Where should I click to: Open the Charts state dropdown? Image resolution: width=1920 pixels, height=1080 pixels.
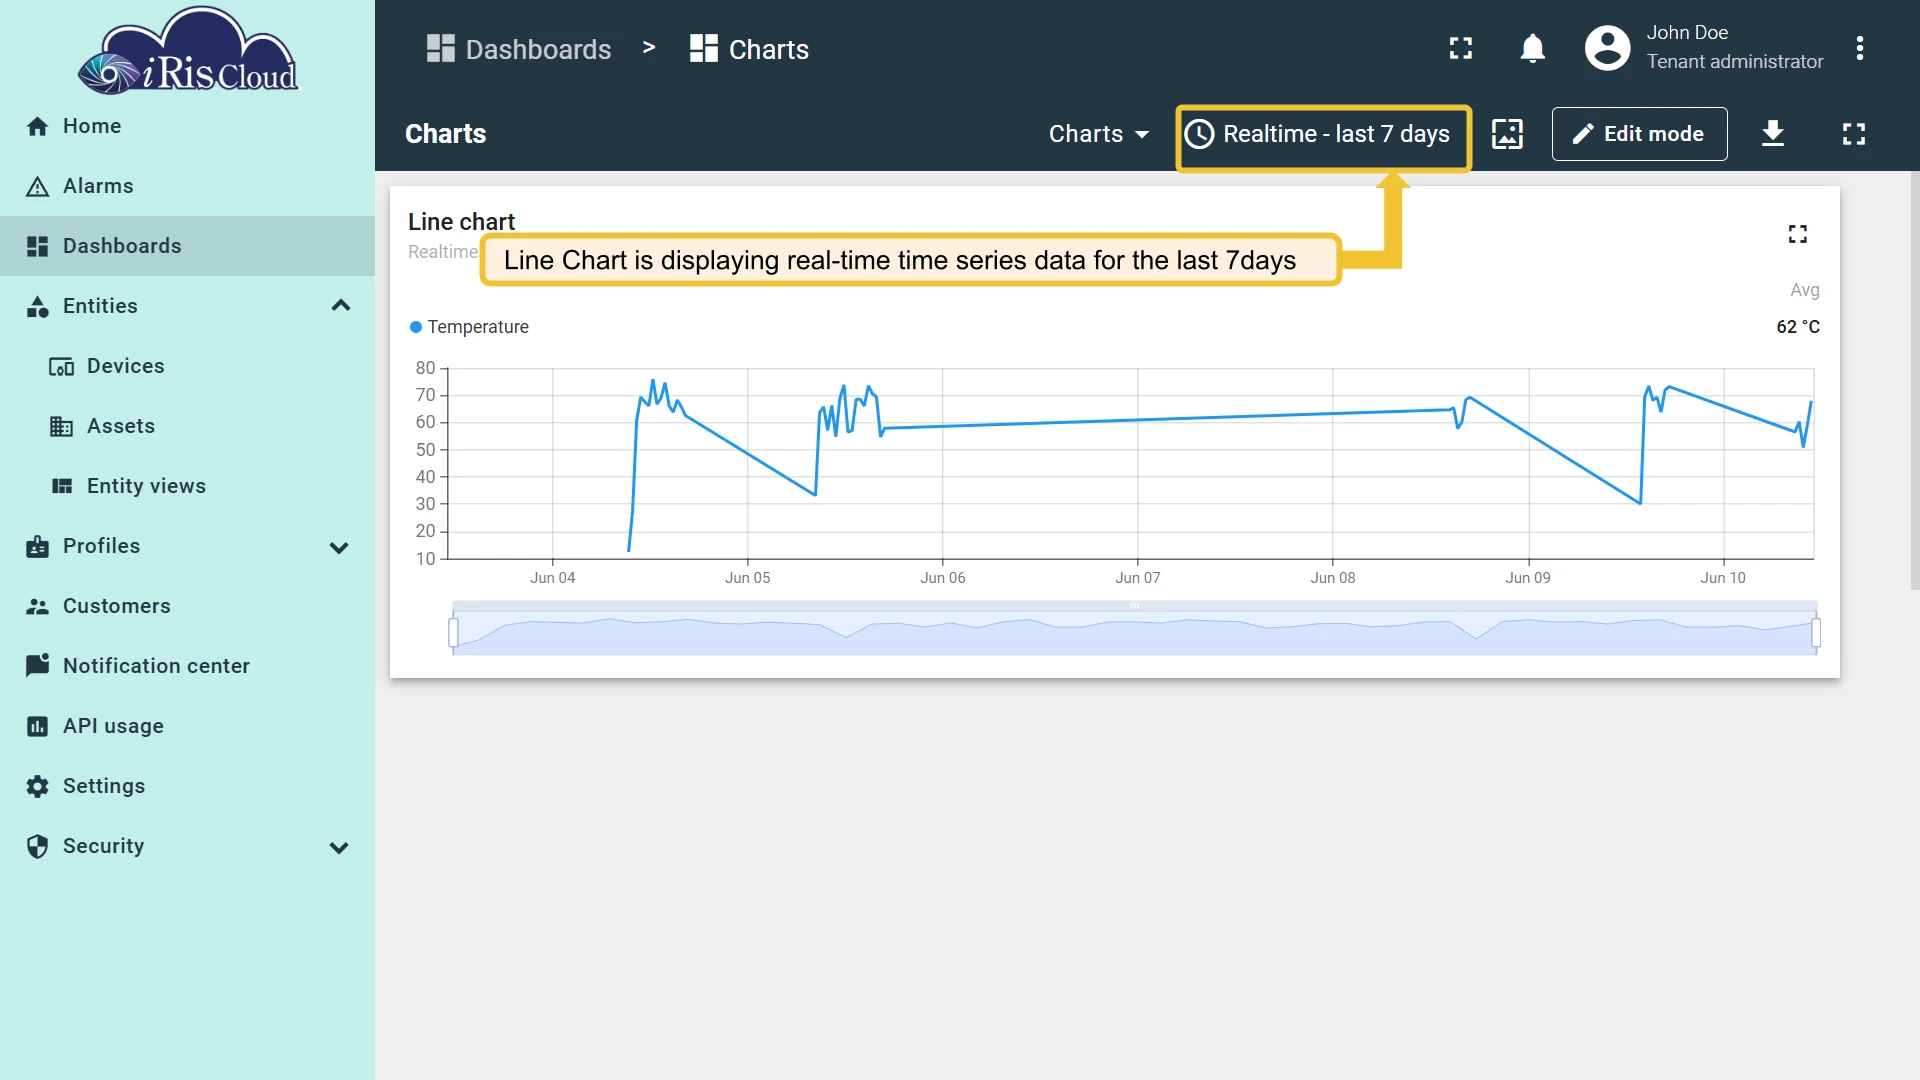click(1098, 134)
